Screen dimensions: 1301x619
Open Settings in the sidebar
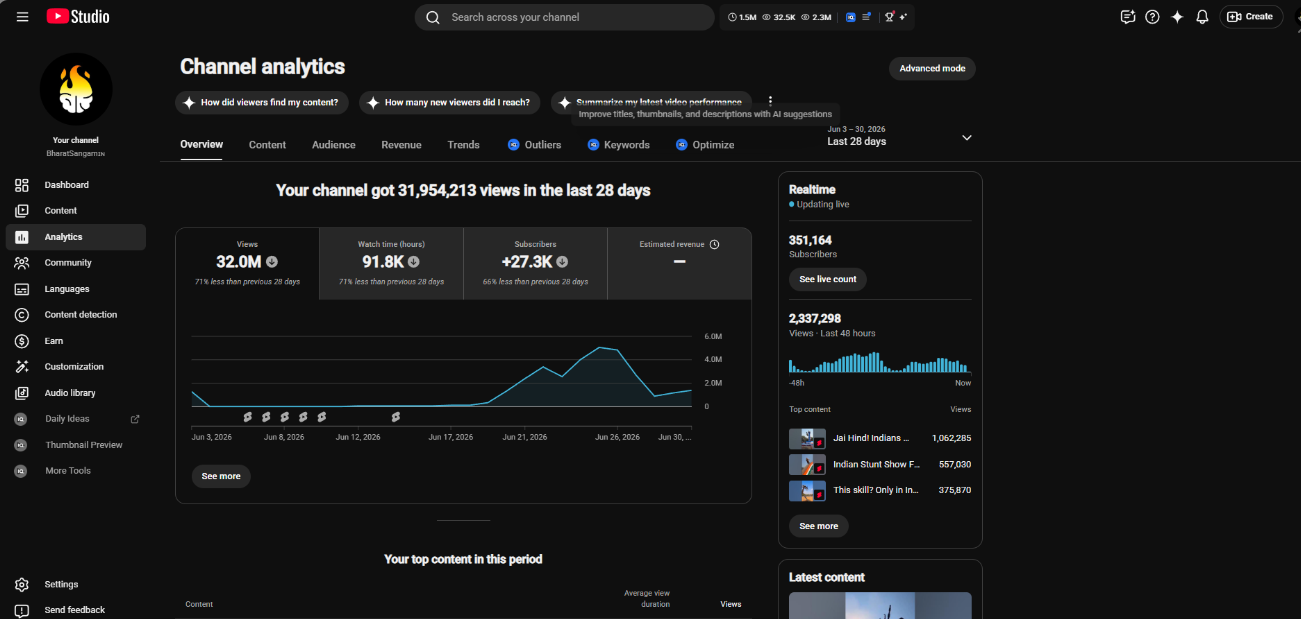tap(76, 584)
